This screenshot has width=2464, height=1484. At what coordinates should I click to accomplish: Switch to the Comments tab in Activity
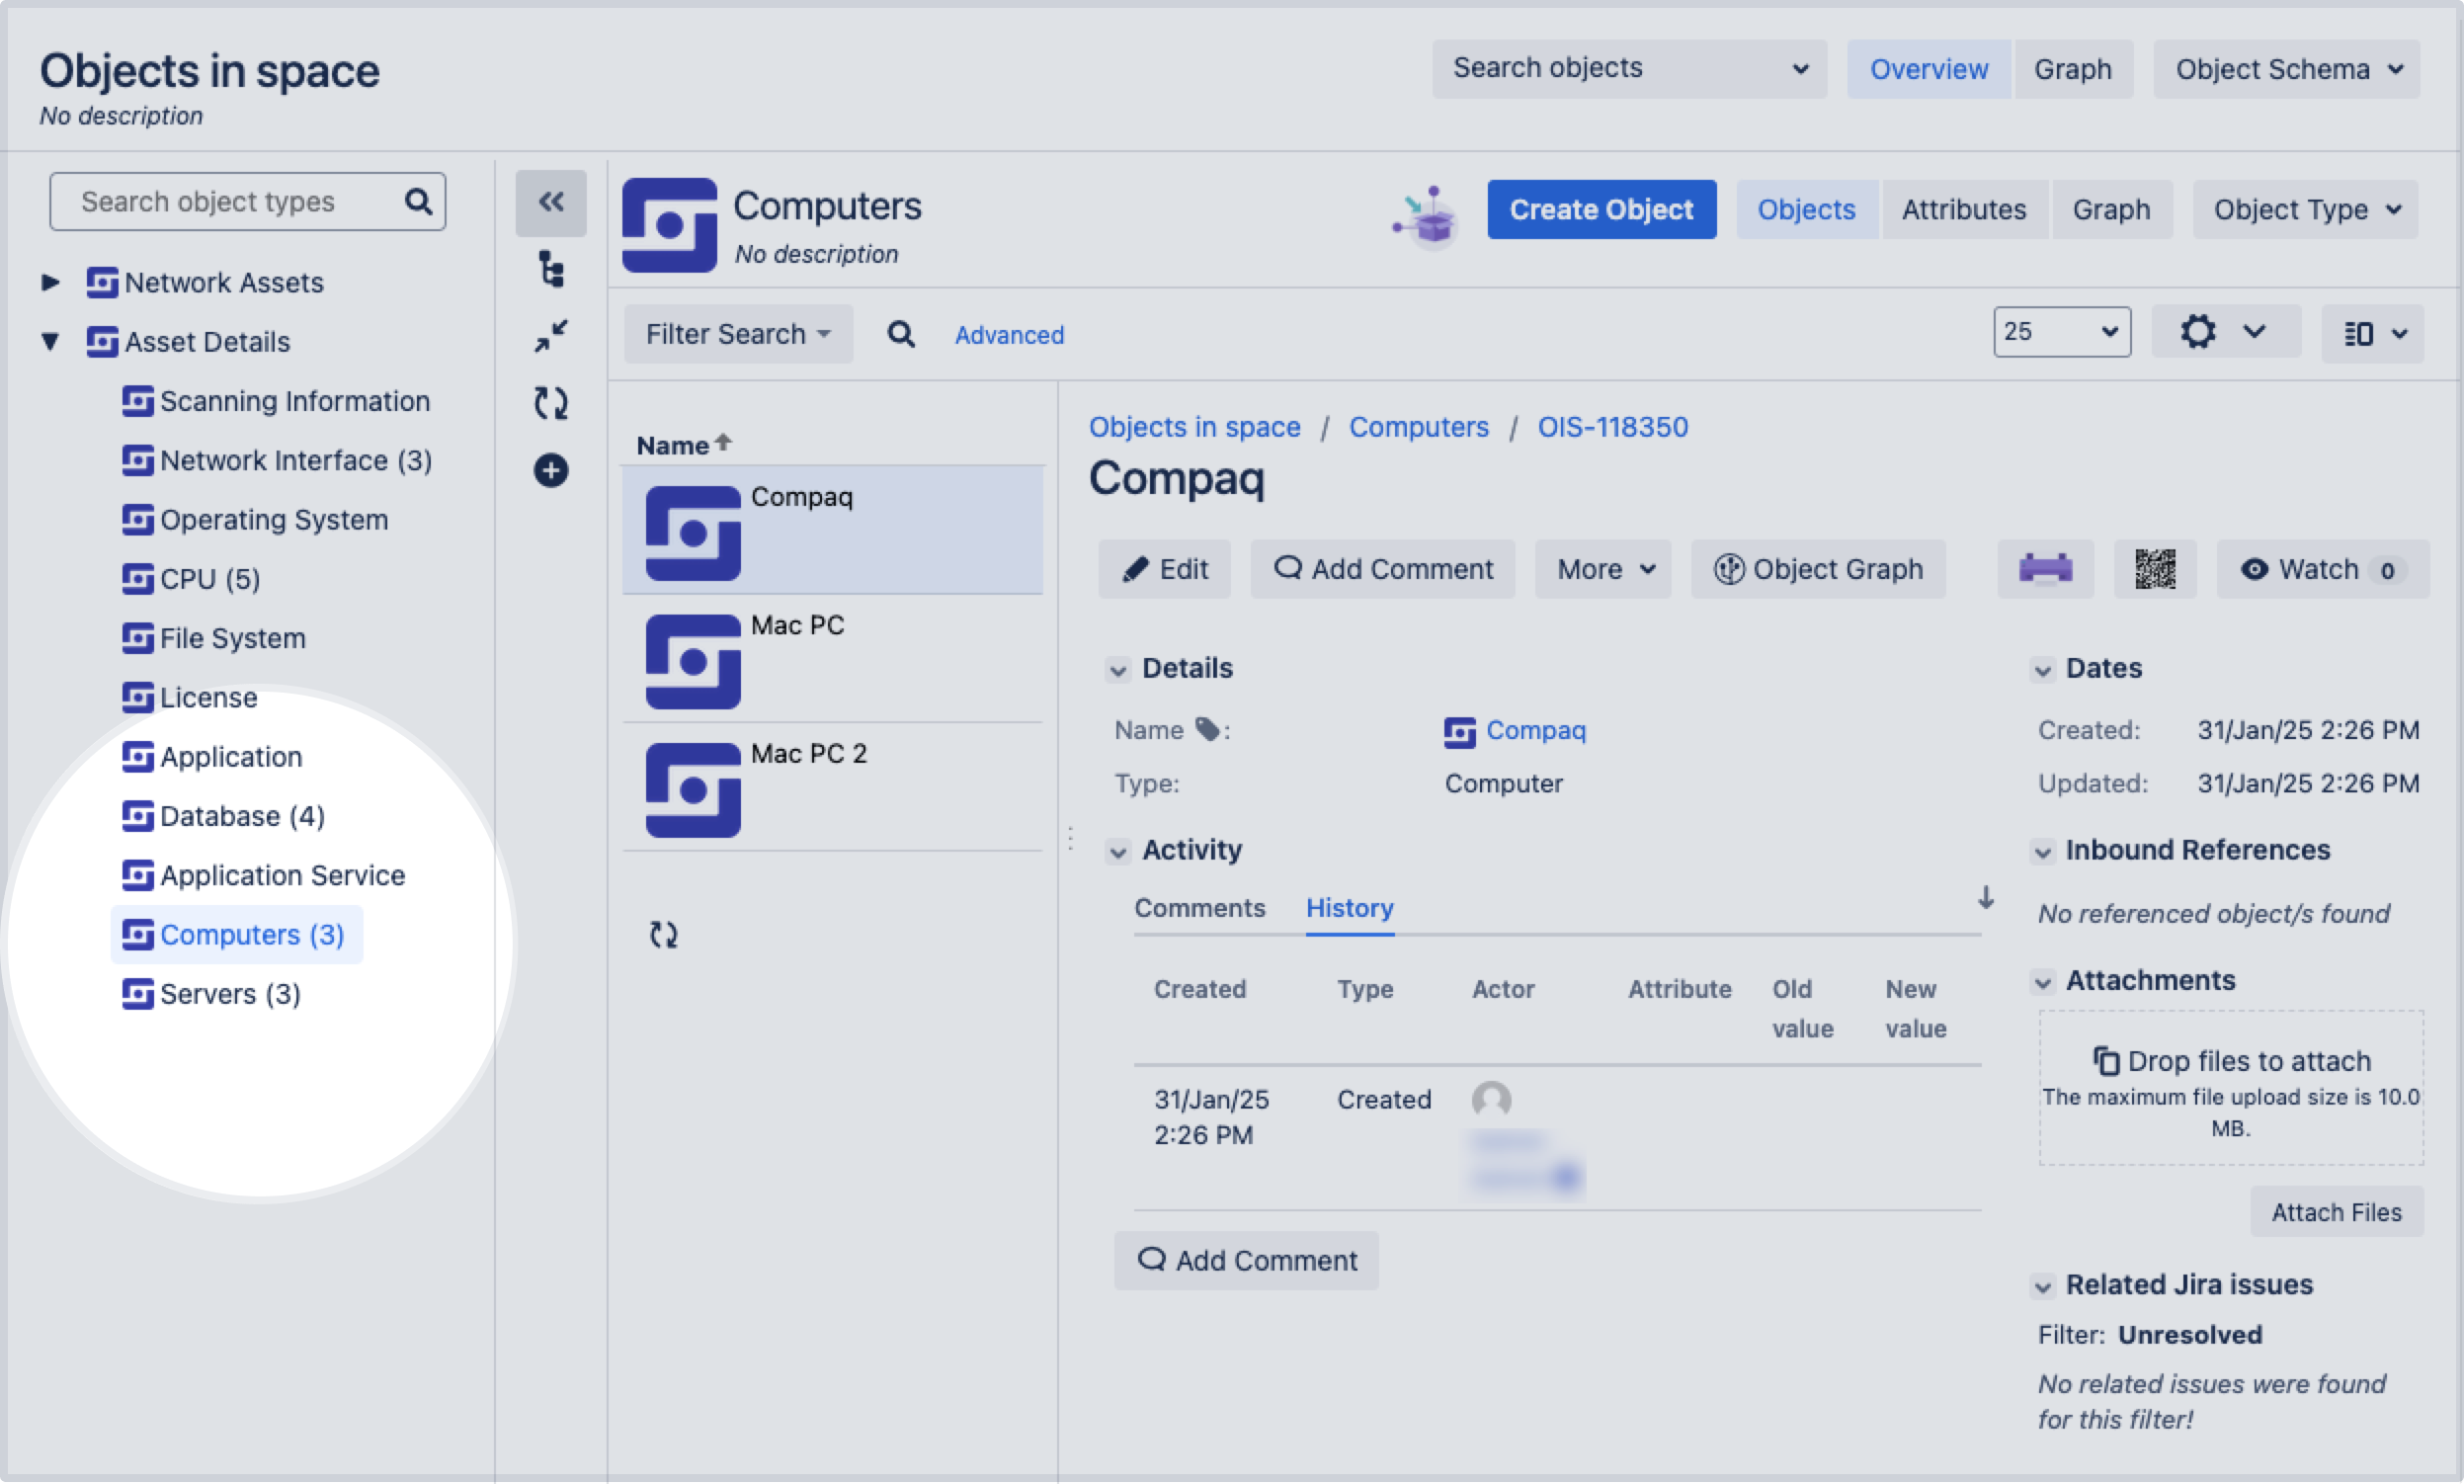point(1200,907)
